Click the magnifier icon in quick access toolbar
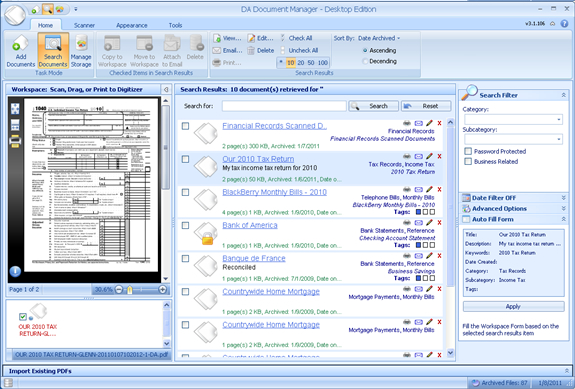This screenshot has width=575, height=389. pos(48,9)
